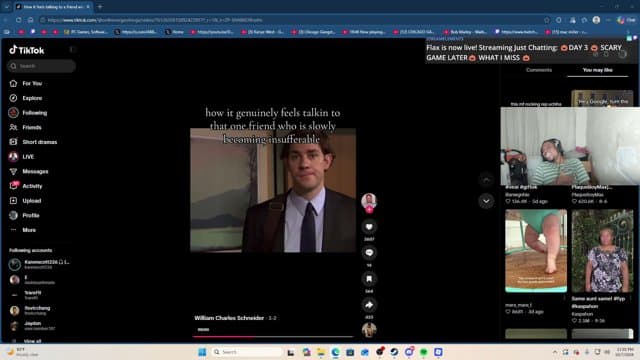Click the Windows taskbar search box

[247, 352]
